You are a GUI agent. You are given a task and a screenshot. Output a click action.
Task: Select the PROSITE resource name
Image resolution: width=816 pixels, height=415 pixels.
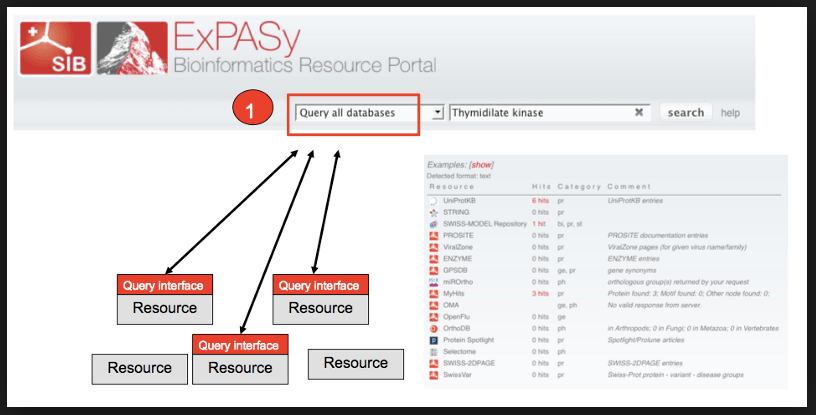pos(458,235)
